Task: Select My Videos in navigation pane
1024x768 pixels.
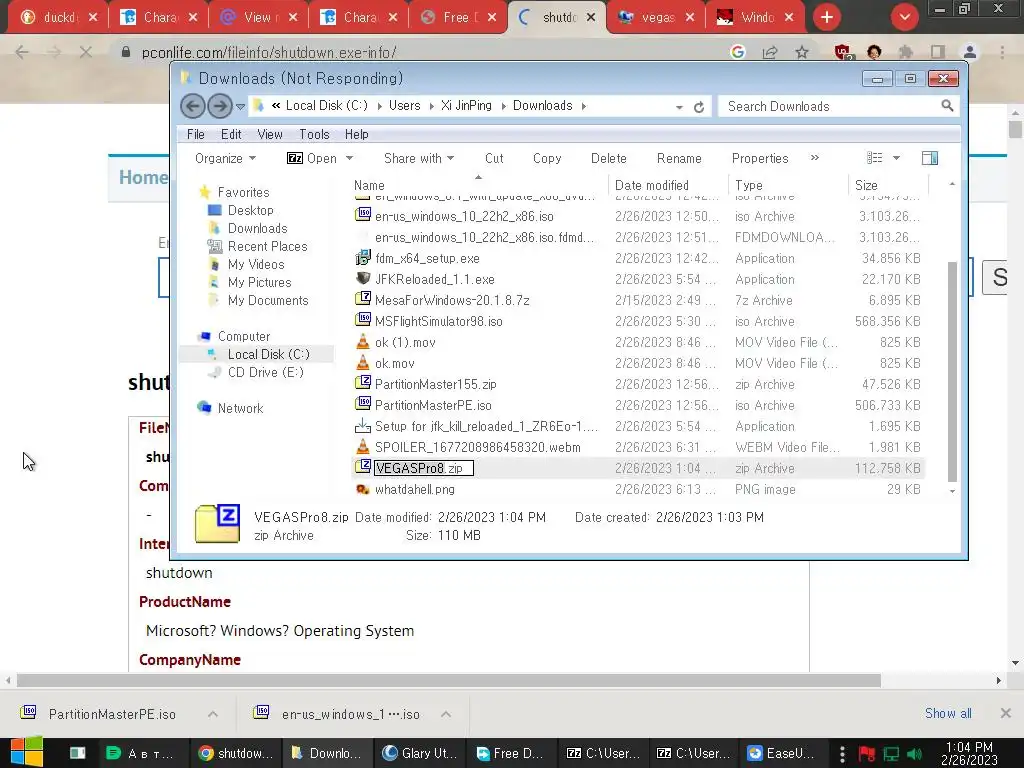Action: [x=256, y=264]
